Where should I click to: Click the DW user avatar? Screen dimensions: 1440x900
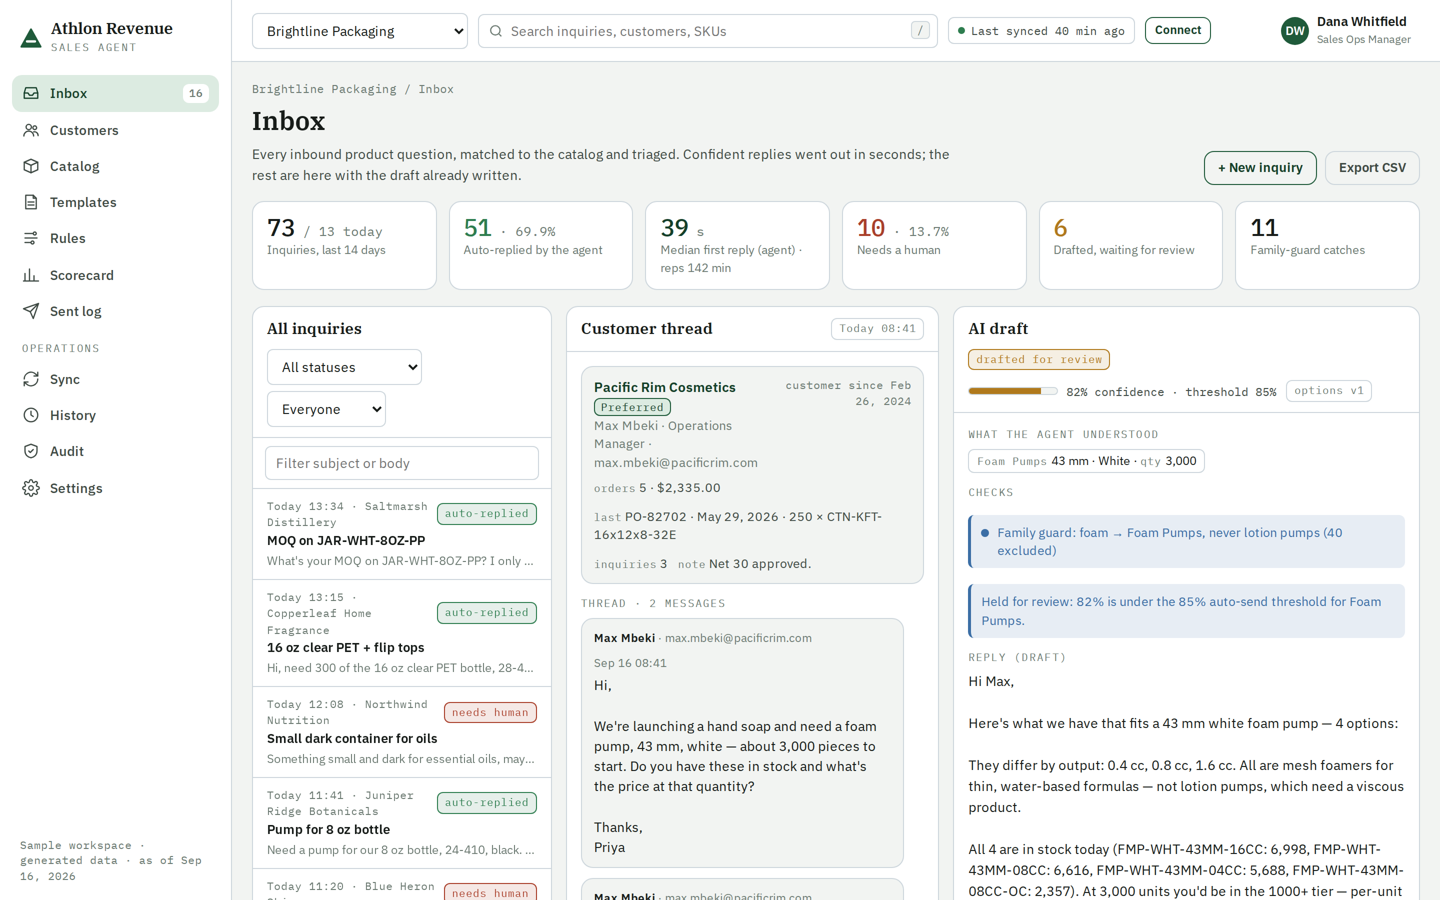point(1295,31)
